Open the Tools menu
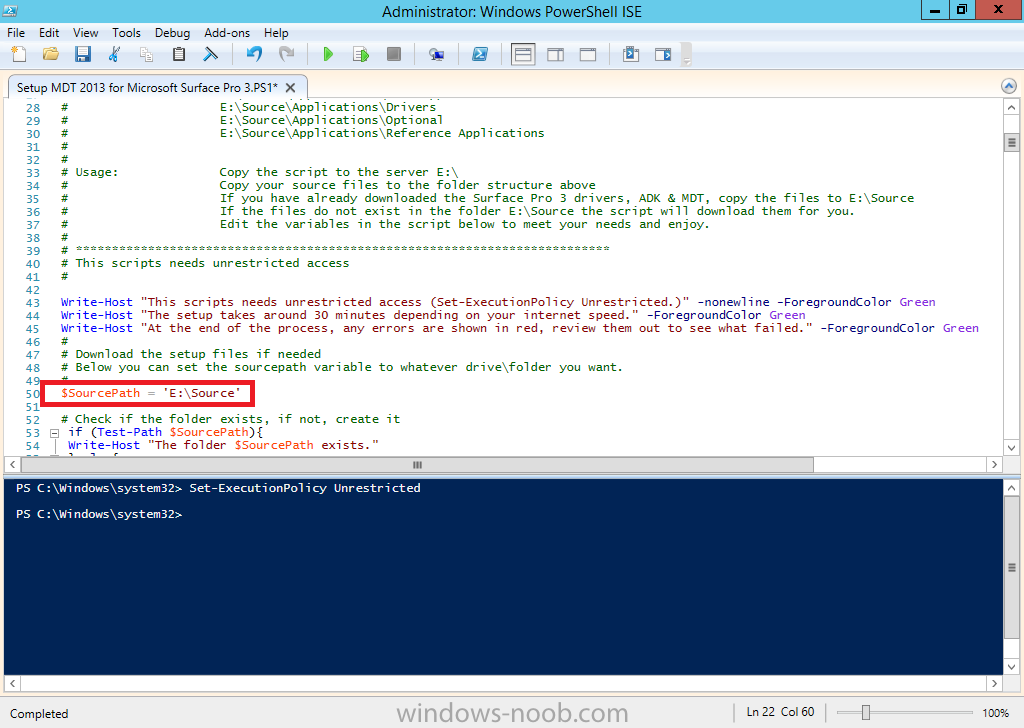This screenshot has height=728, width=1024. coord(126,33)
